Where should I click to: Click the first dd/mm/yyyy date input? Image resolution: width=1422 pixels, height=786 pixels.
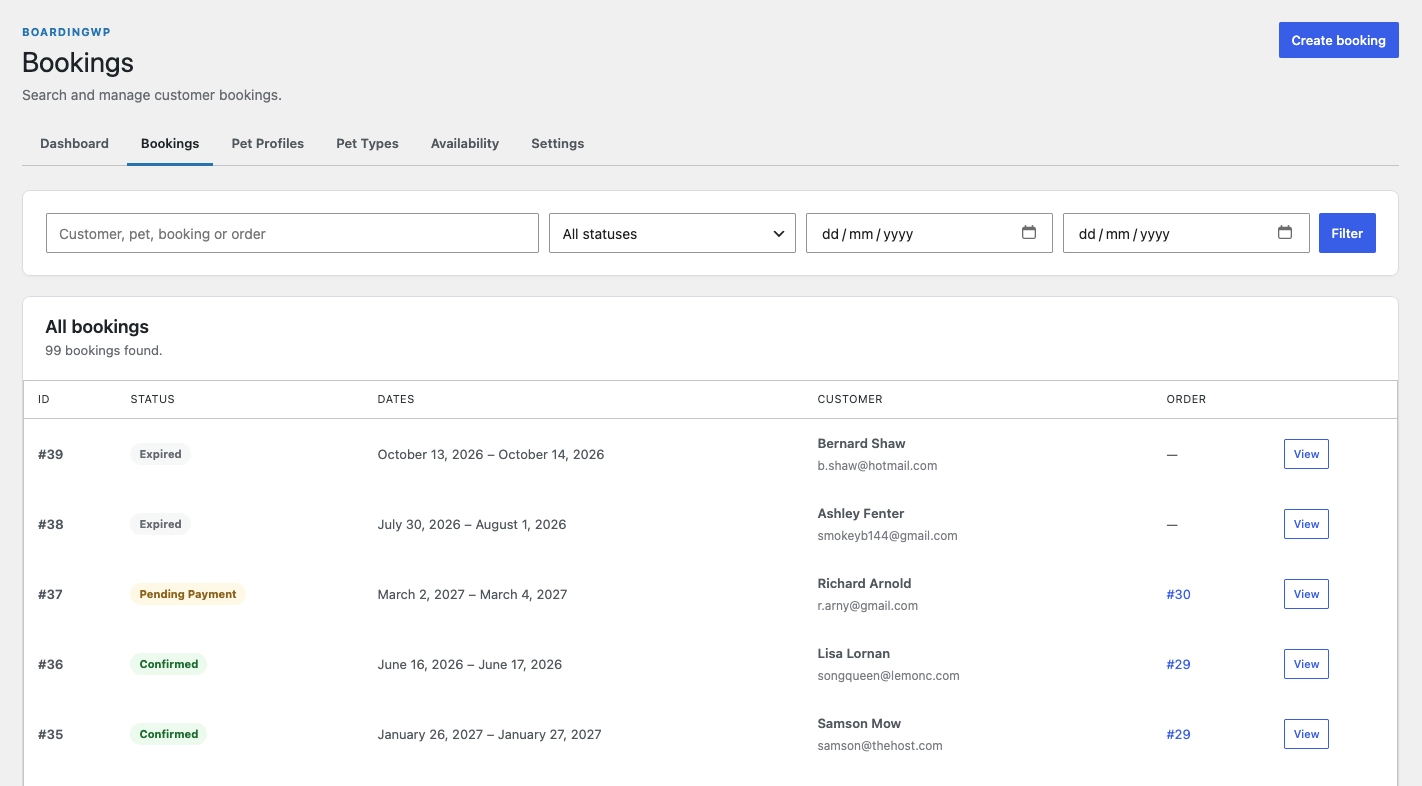coord(929,233)
